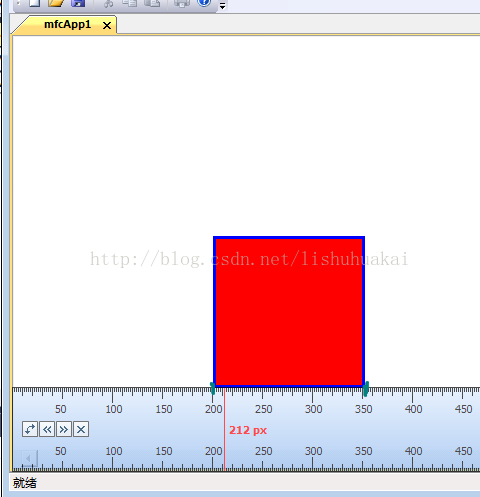This screenshot has width=480, height=497.
Task: Expand the toolbar options overflow arrow
Action: (222, 6)
